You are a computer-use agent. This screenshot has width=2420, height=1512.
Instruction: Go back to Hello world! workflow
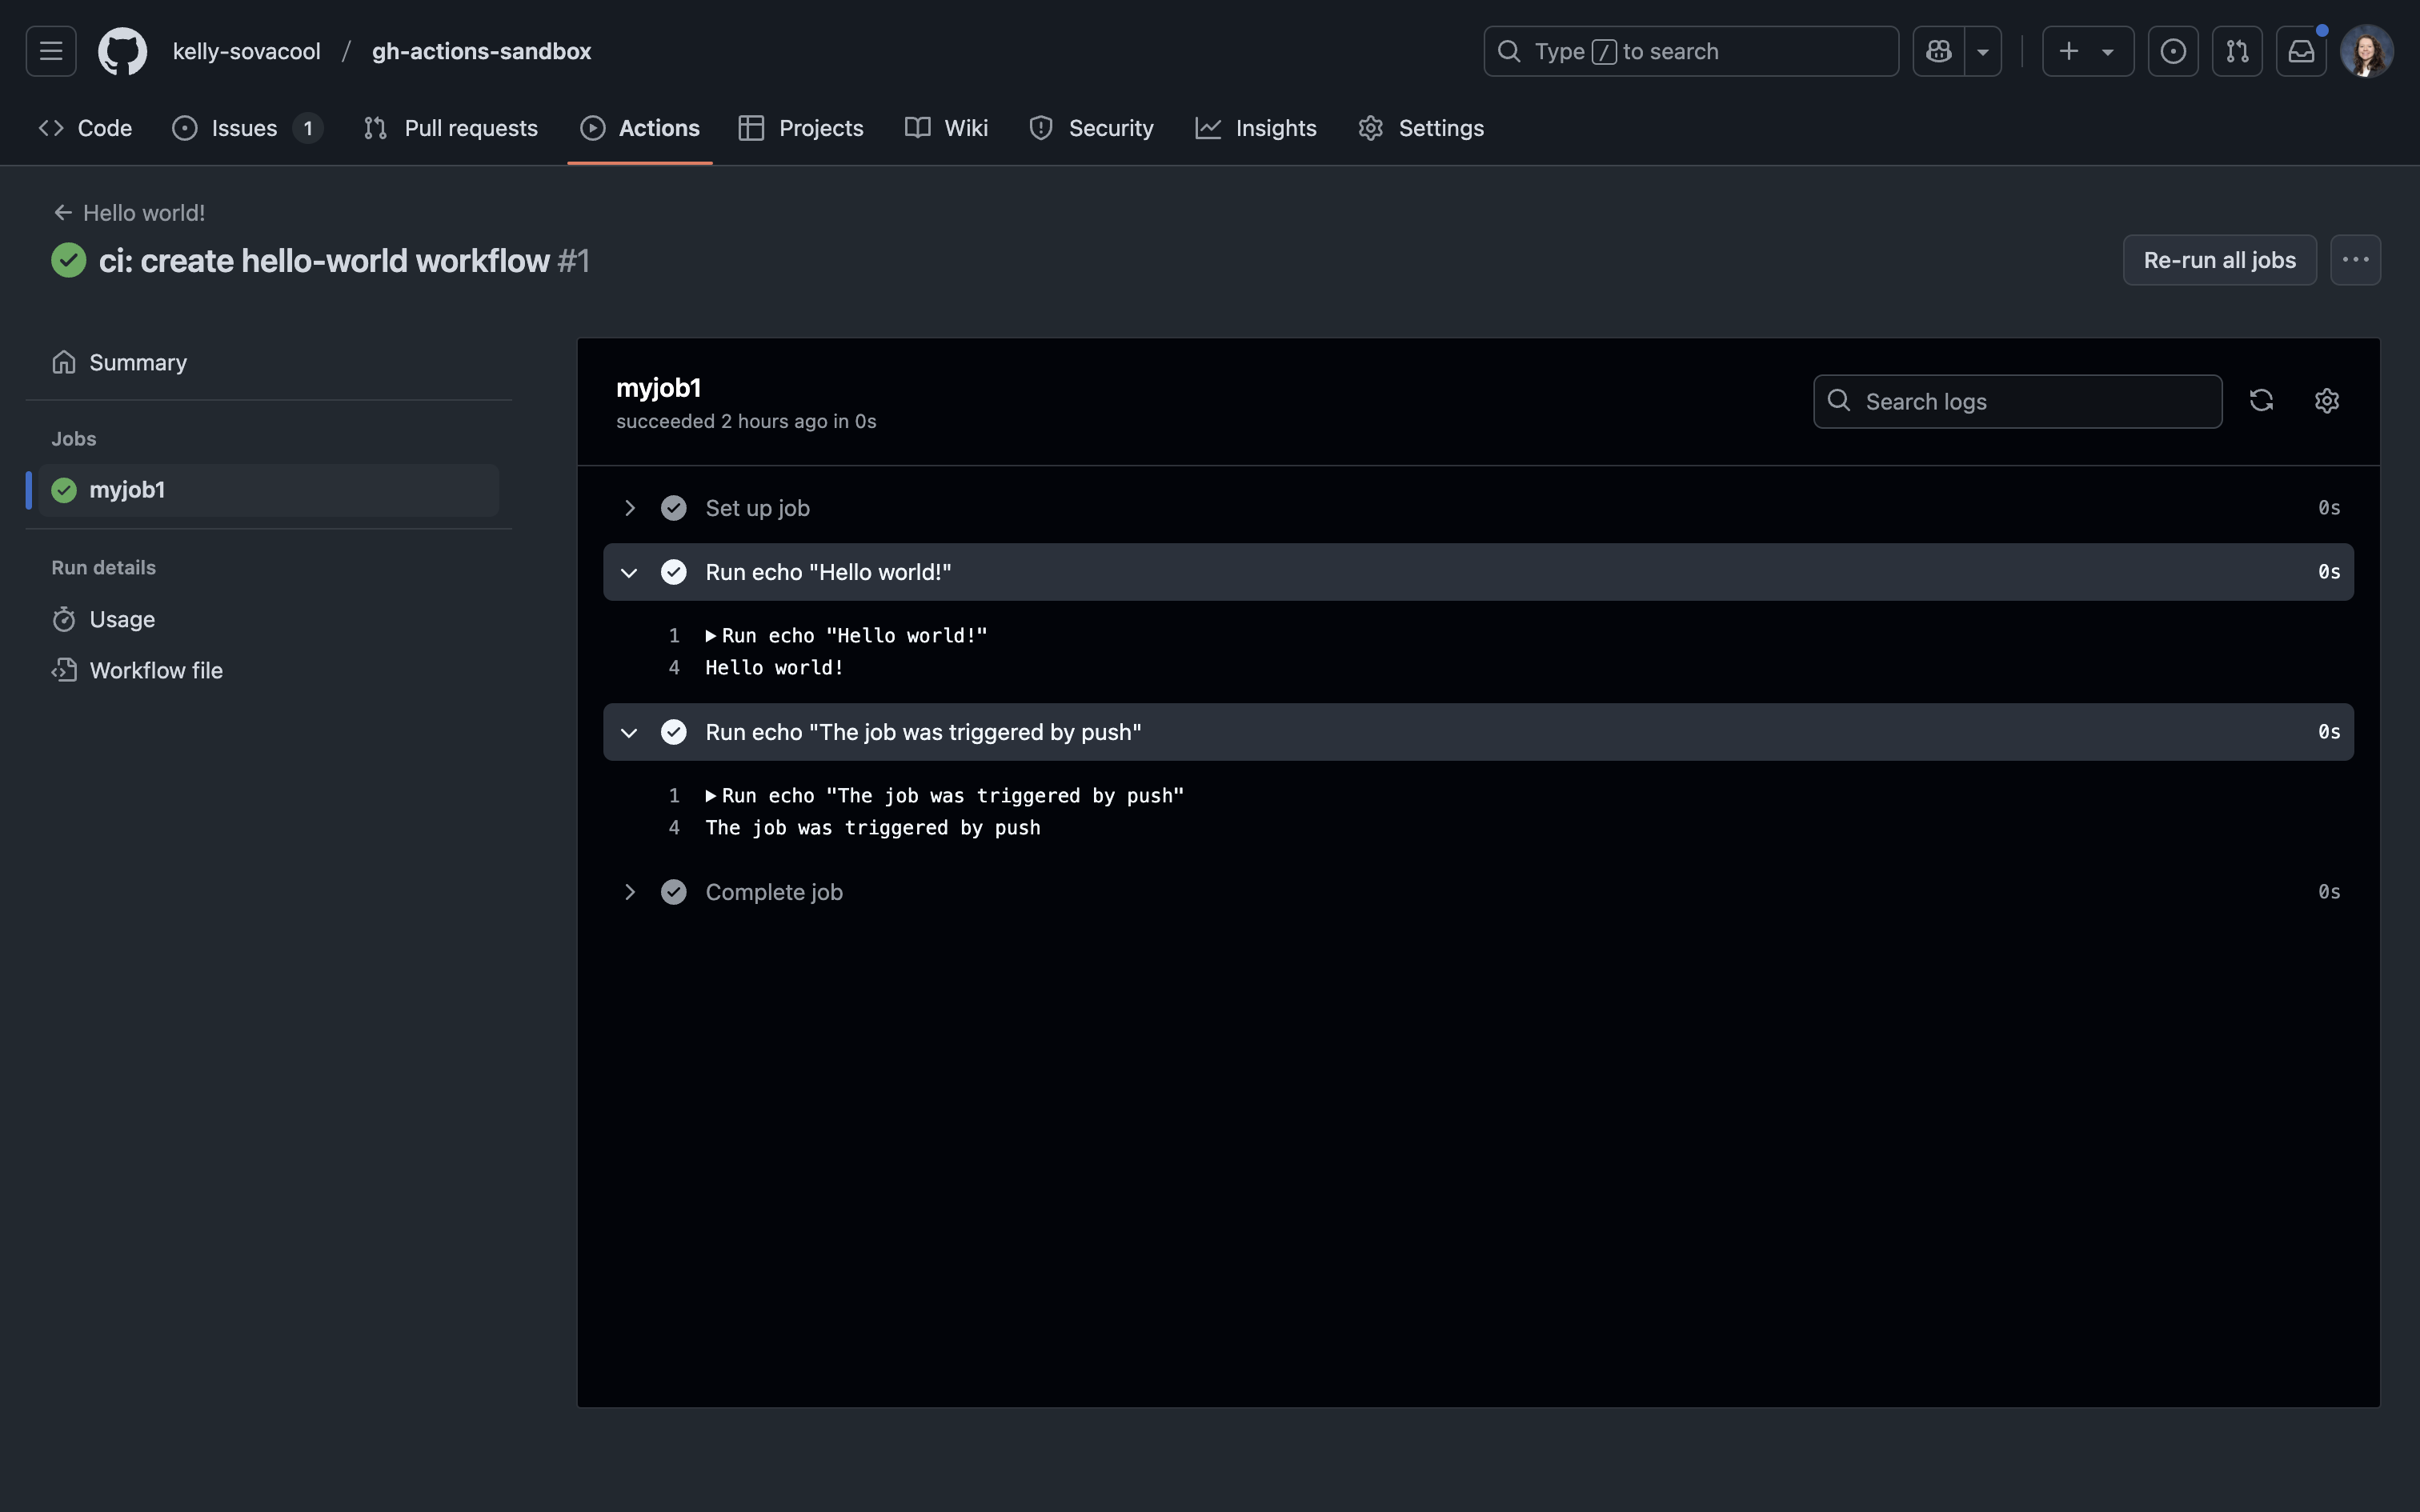pyautogui.click(x=129, y=213)
